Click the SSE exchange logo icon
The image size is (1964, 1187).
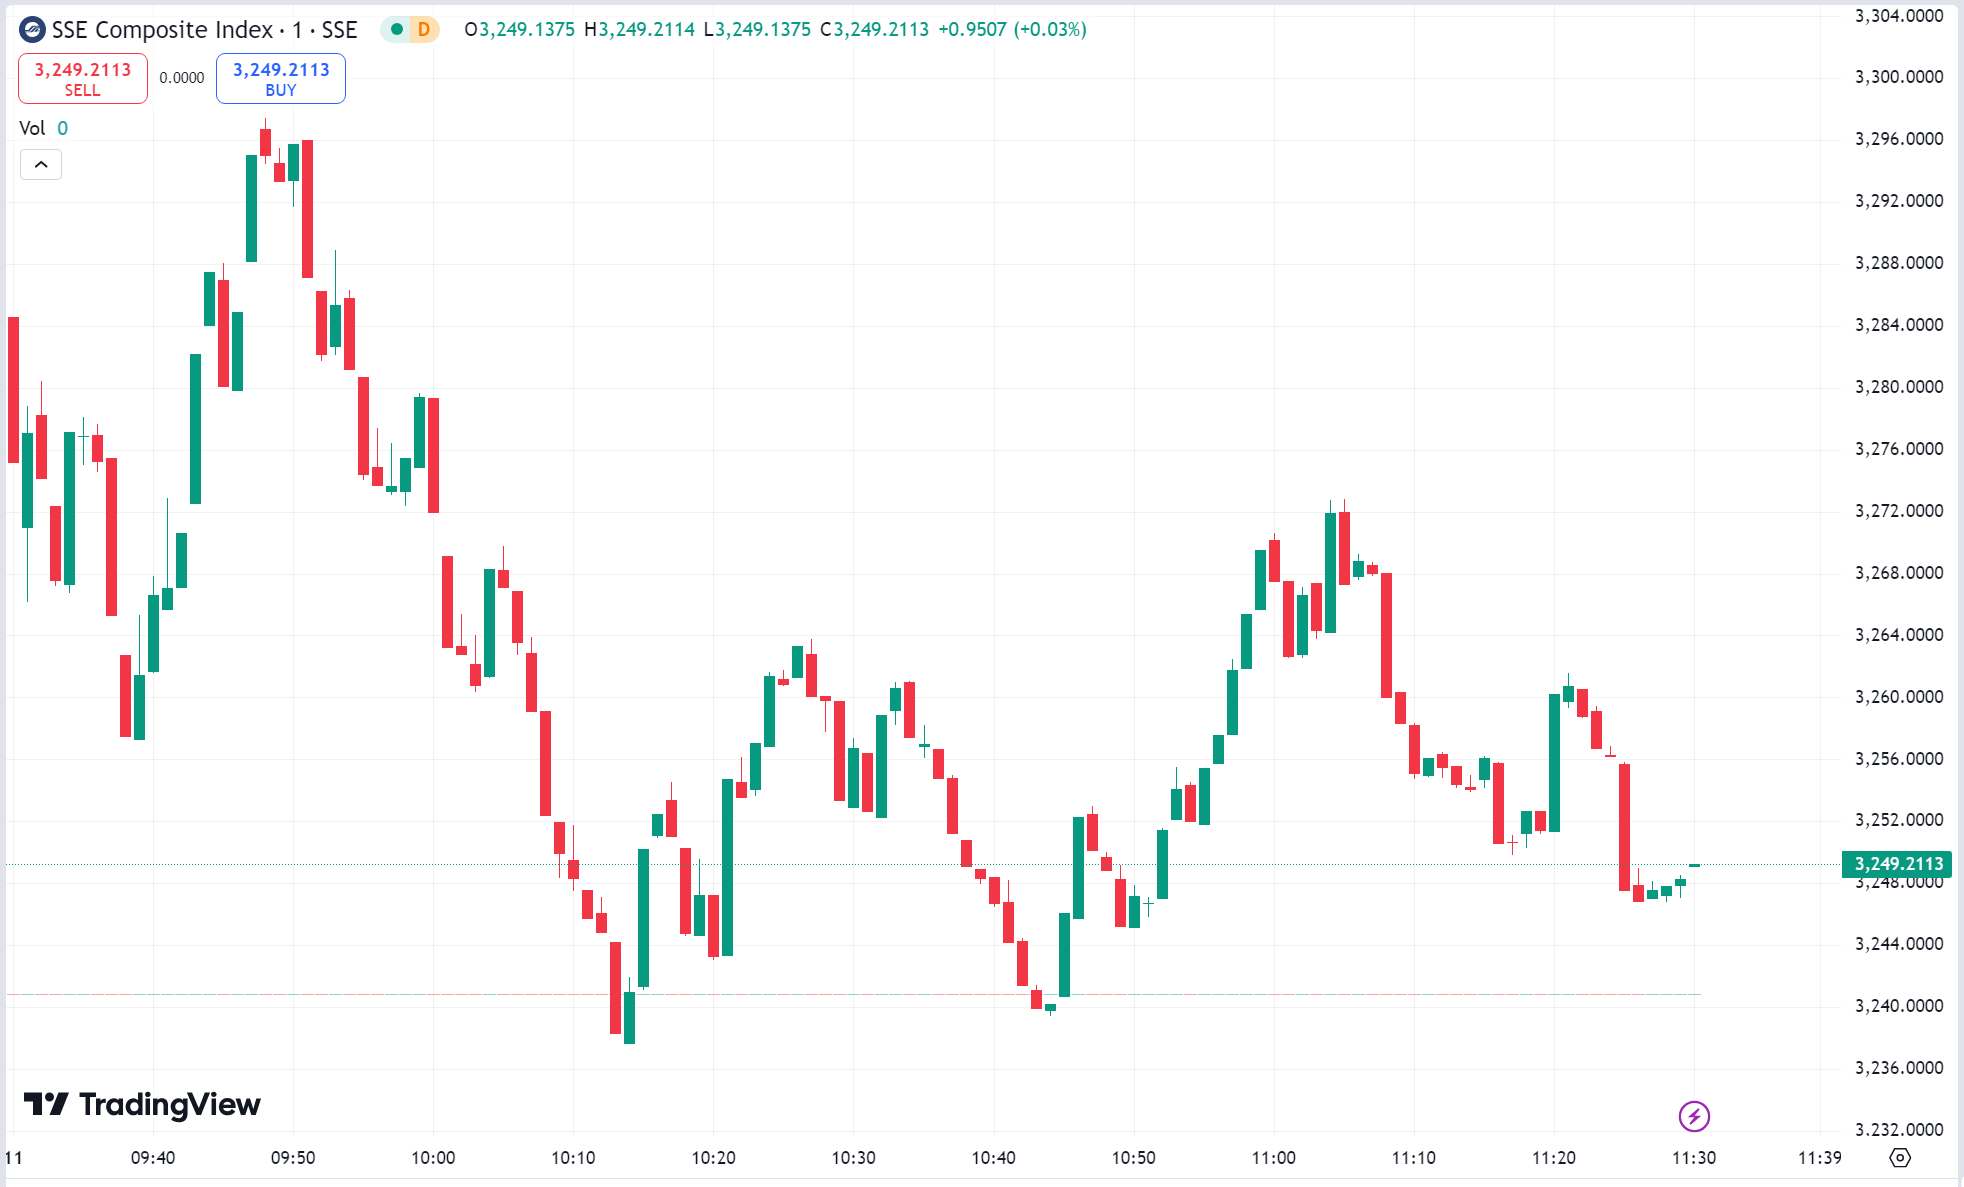pos(33,30)
